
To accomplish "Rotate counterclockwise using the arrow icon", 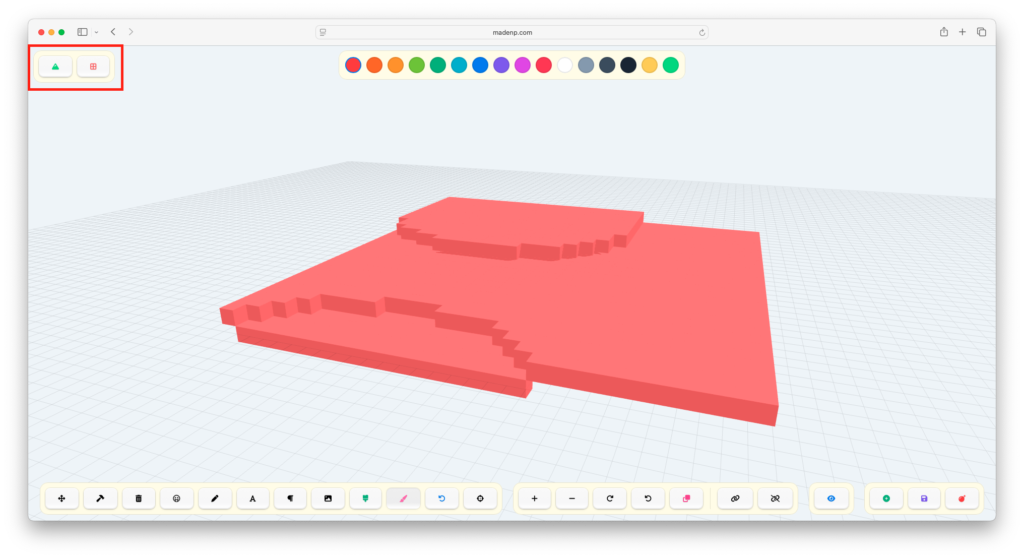I will pyautogui.click(x=648, y=499).
